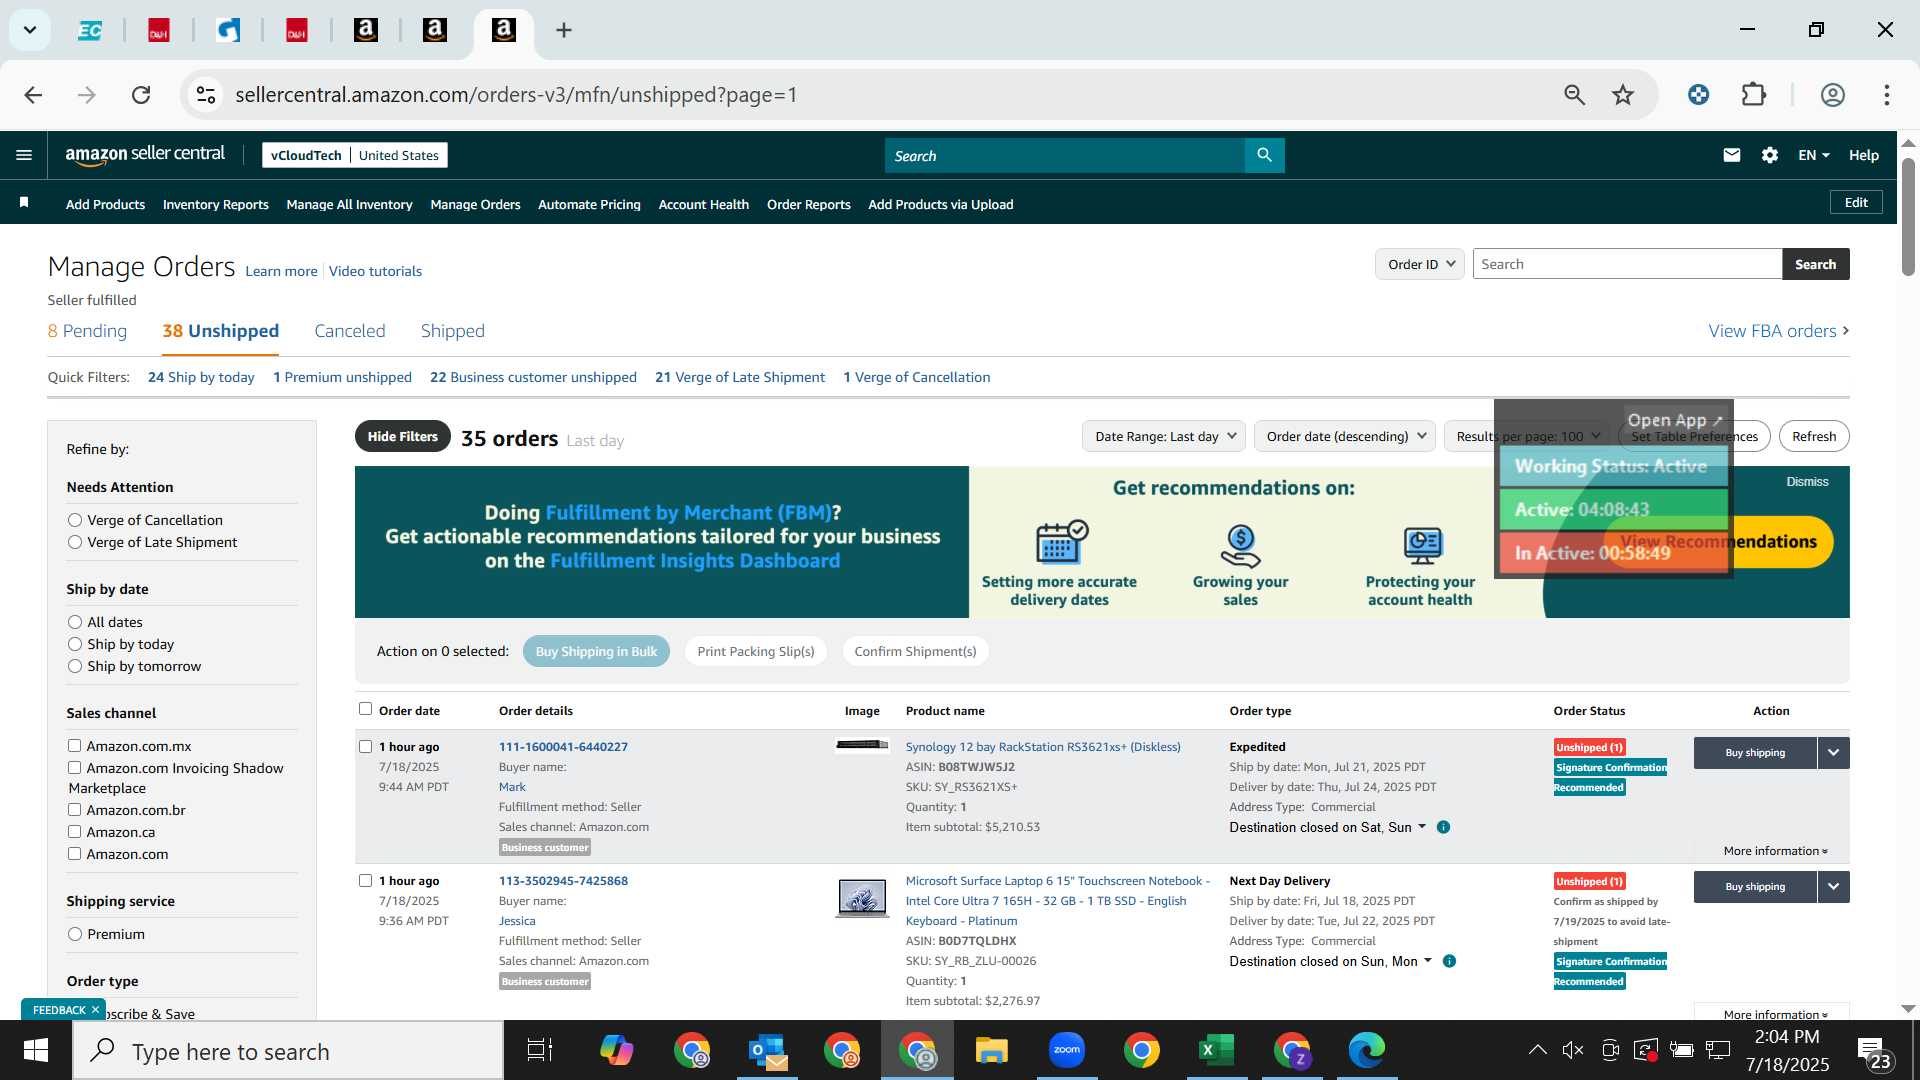1920x1080 pixels.
Task: Open the browser extensions puzzle icon
Action: (x=1754, y=95)
